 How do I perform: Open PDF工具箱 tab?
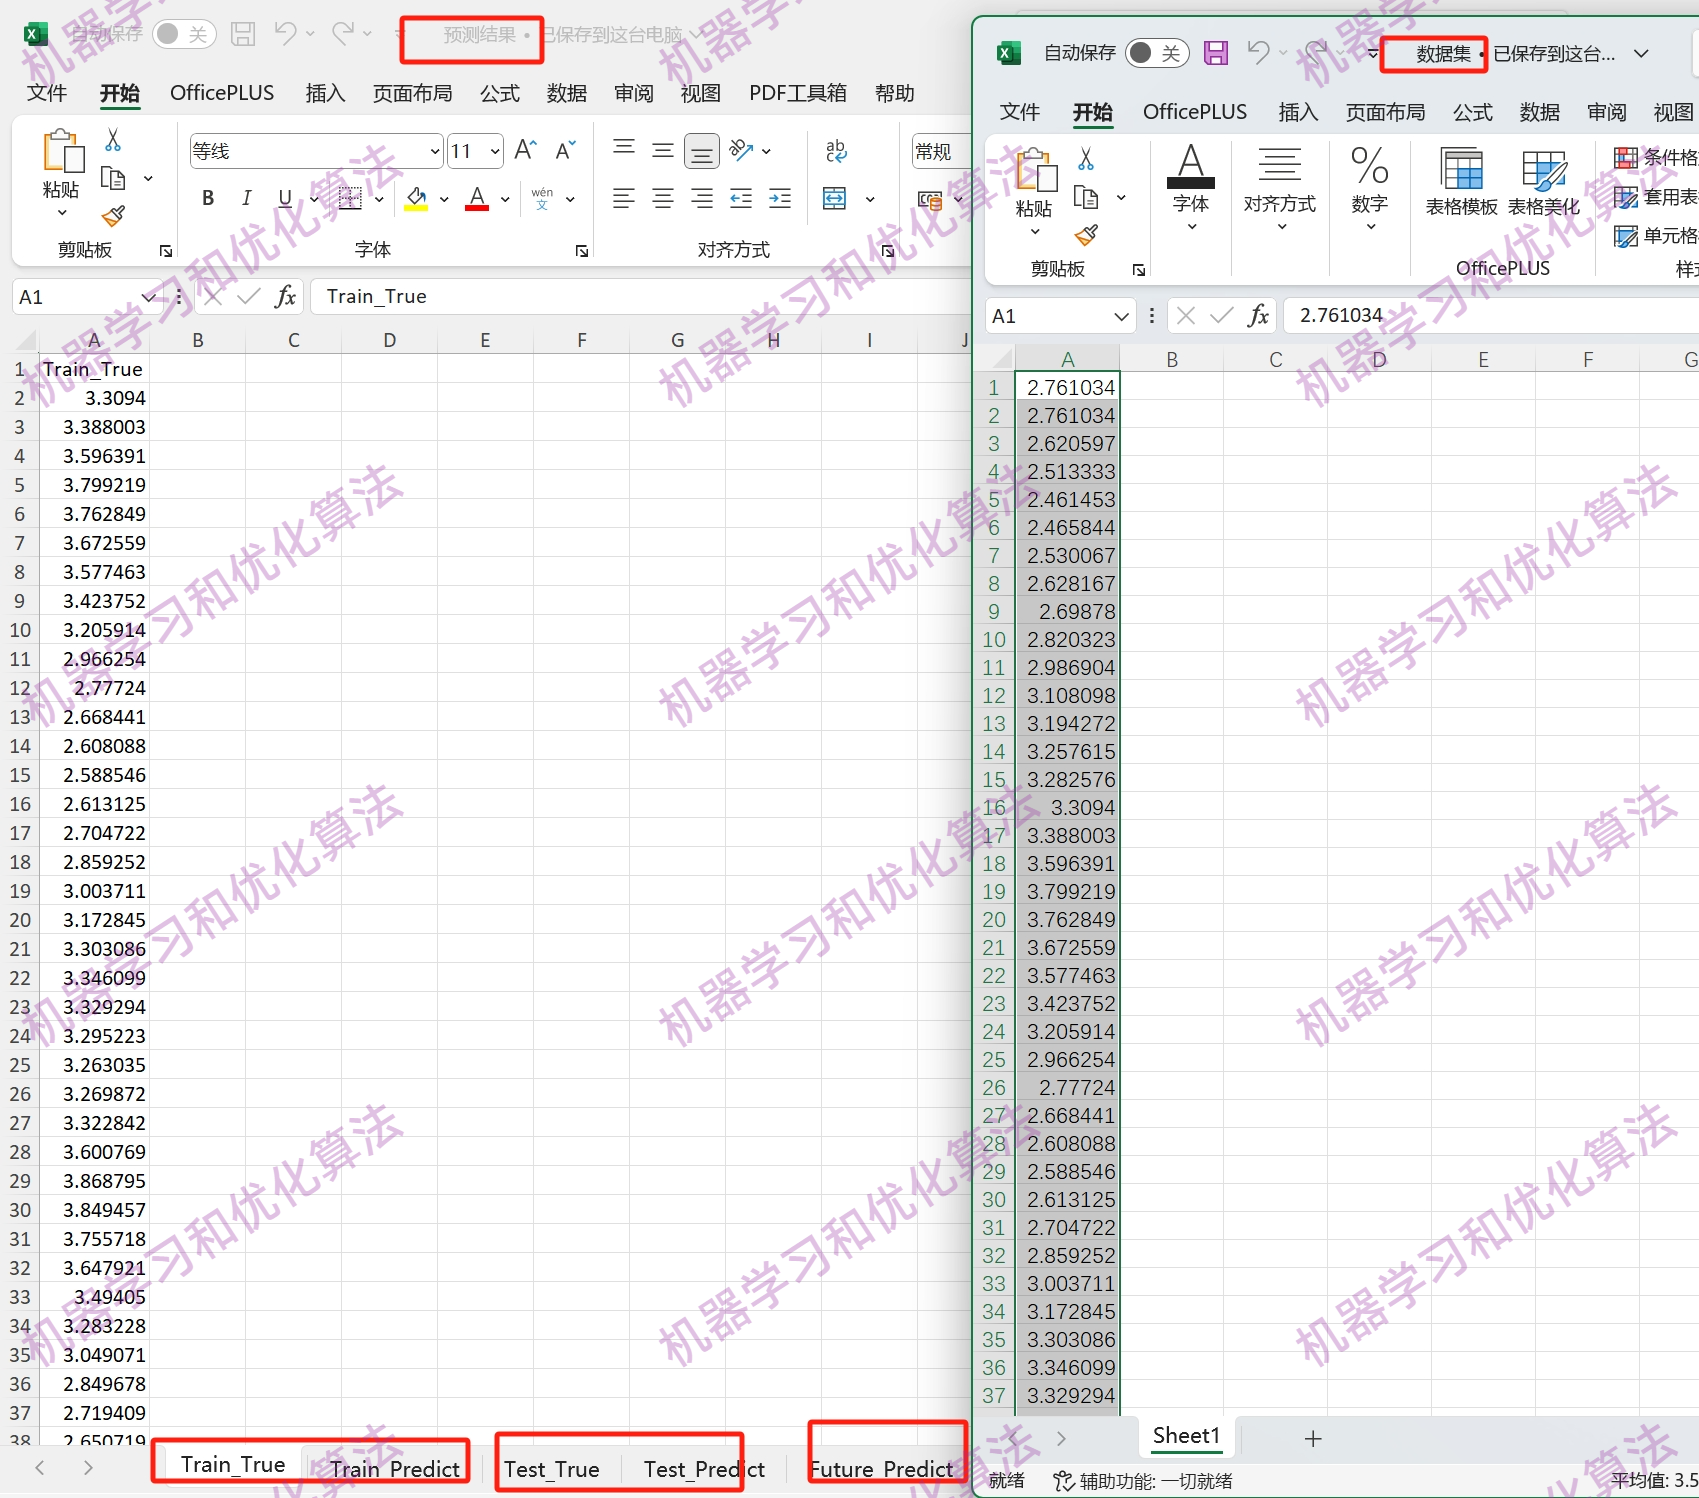click(797, 93)
